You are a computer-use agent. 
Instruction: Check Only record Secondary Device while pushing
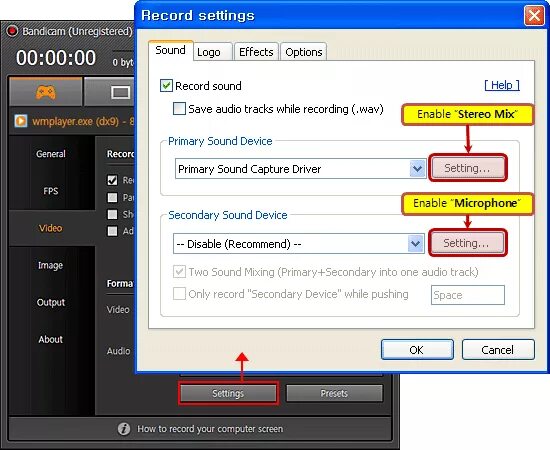coord(179,294)
